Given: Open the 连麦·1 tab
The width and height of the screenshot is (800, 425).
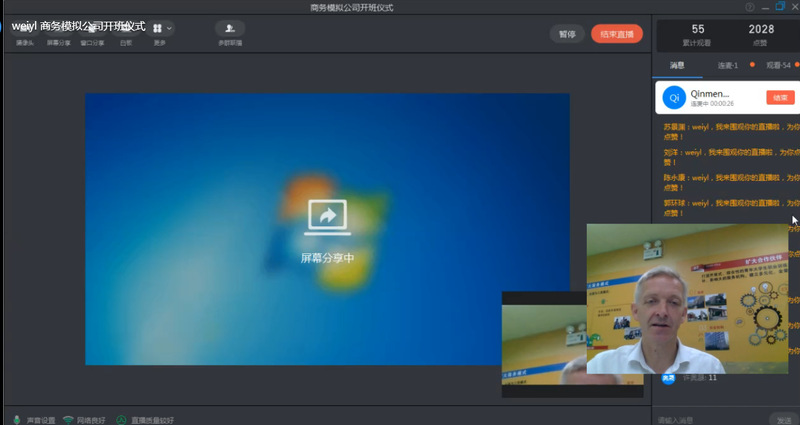Looking at the screenshot, I should point(728,65).
